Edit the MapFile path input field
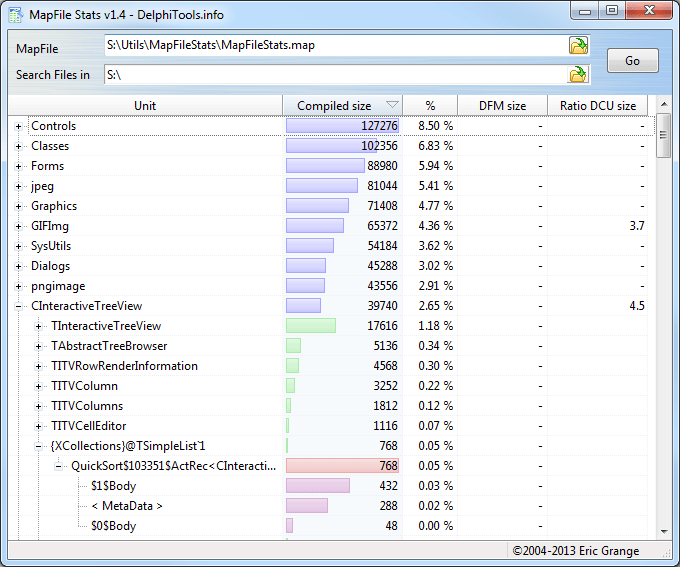The width and height of the screenshot is (680, 567). [x=336, y=45]
